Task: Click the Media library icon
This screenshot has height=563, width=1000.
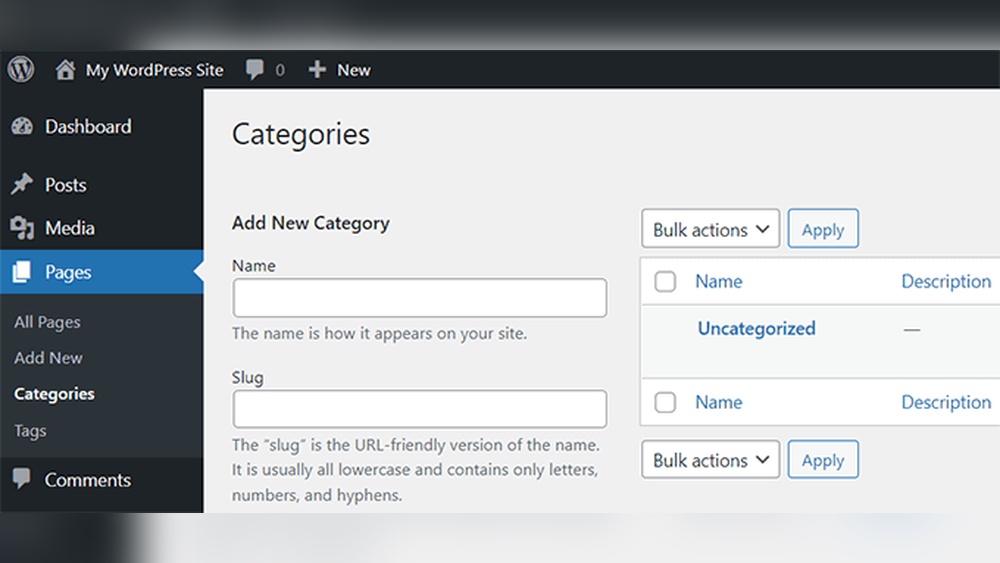Action: pos(22,228)
